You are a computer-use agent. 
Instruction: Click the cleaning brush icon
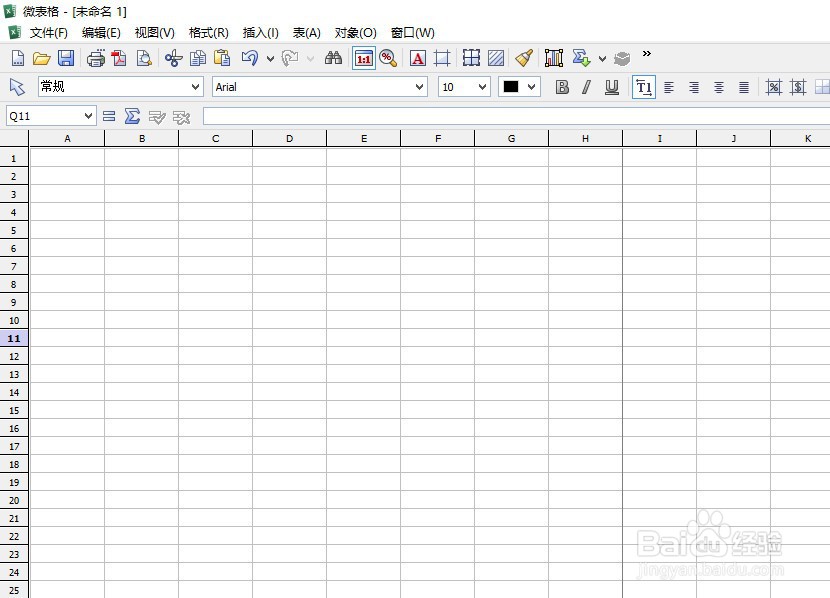[x=524, y=58]
